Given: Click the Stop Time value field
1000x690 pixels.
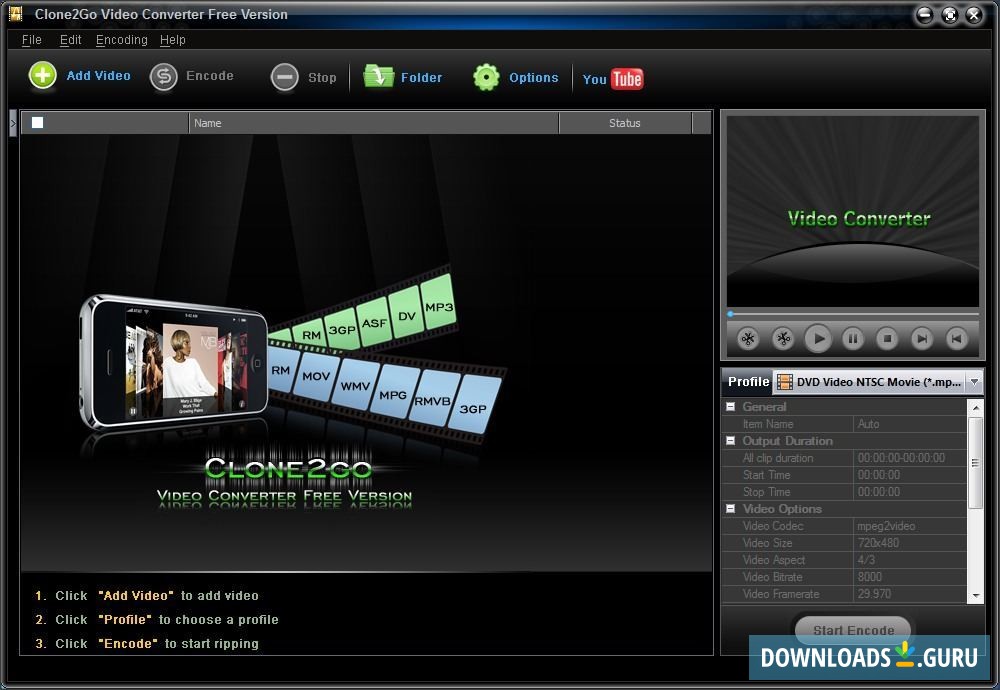Looking at the screenshot, I should pyautogui.click(x=910, y=492).
